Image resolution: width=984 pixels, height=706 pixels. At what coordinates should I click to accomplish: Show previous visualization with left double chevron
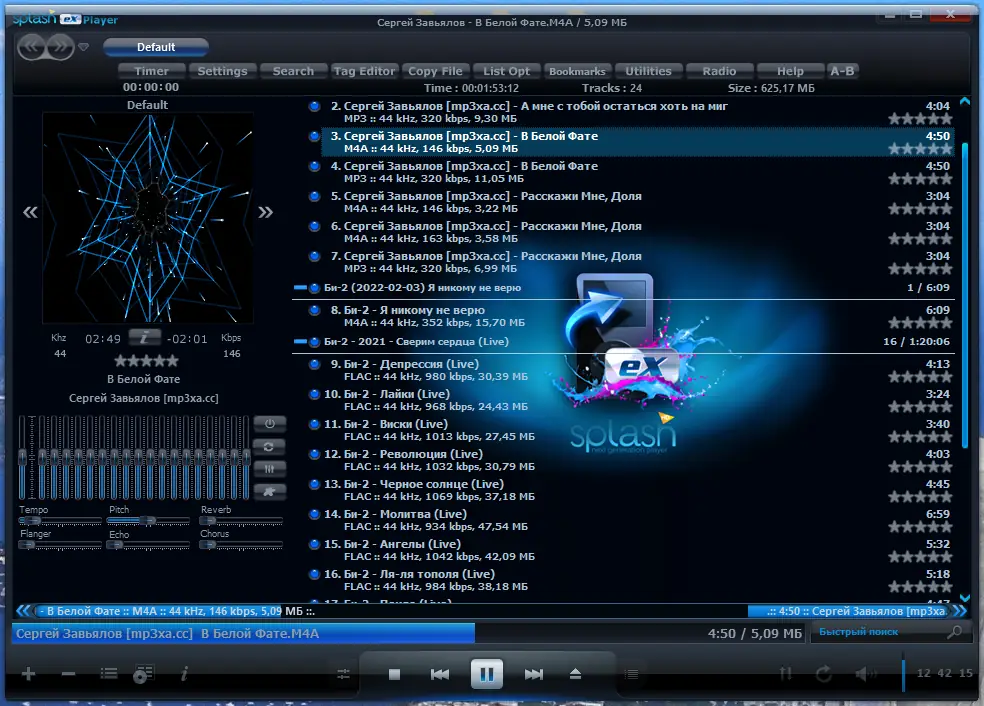pos(30,213)
